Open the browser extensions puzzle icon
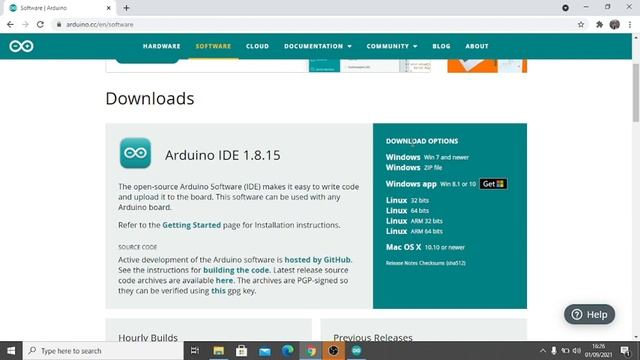Screen dimensions: 640x360 coord(599,24)
